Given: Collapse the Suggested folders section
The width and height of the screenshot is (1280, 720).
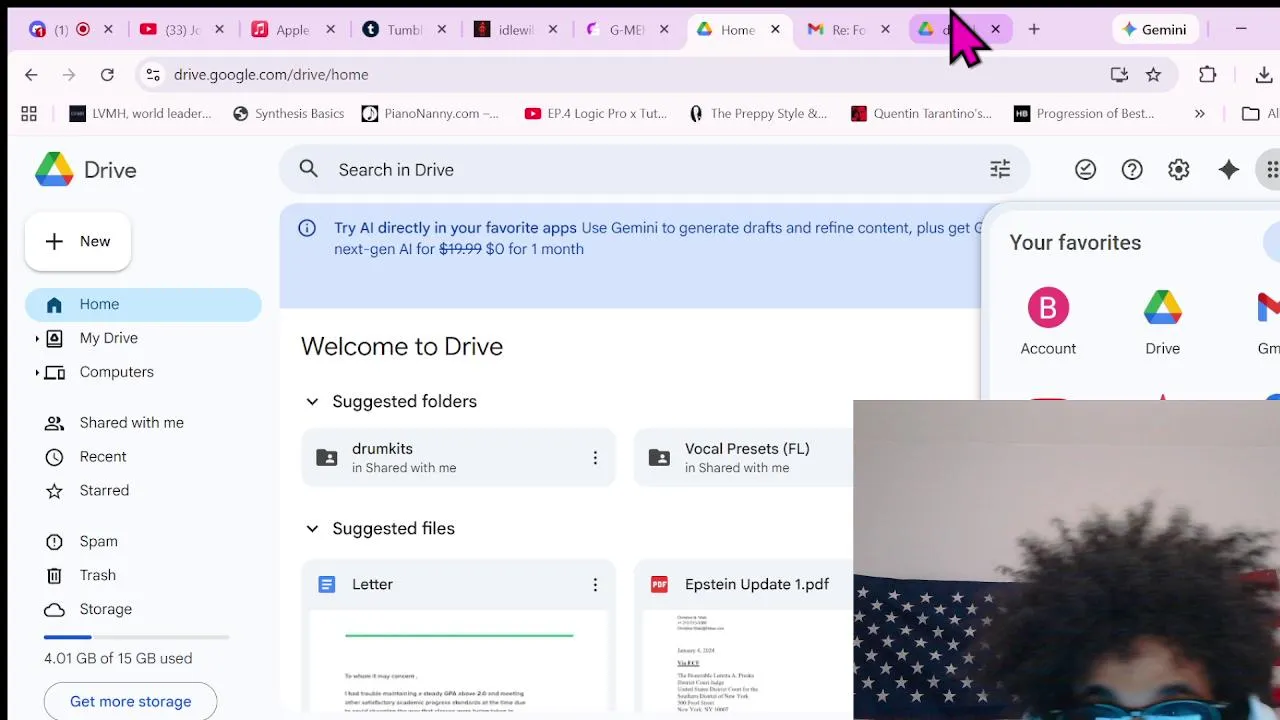Looking at the screenshot, I should (x=312, y=402).
